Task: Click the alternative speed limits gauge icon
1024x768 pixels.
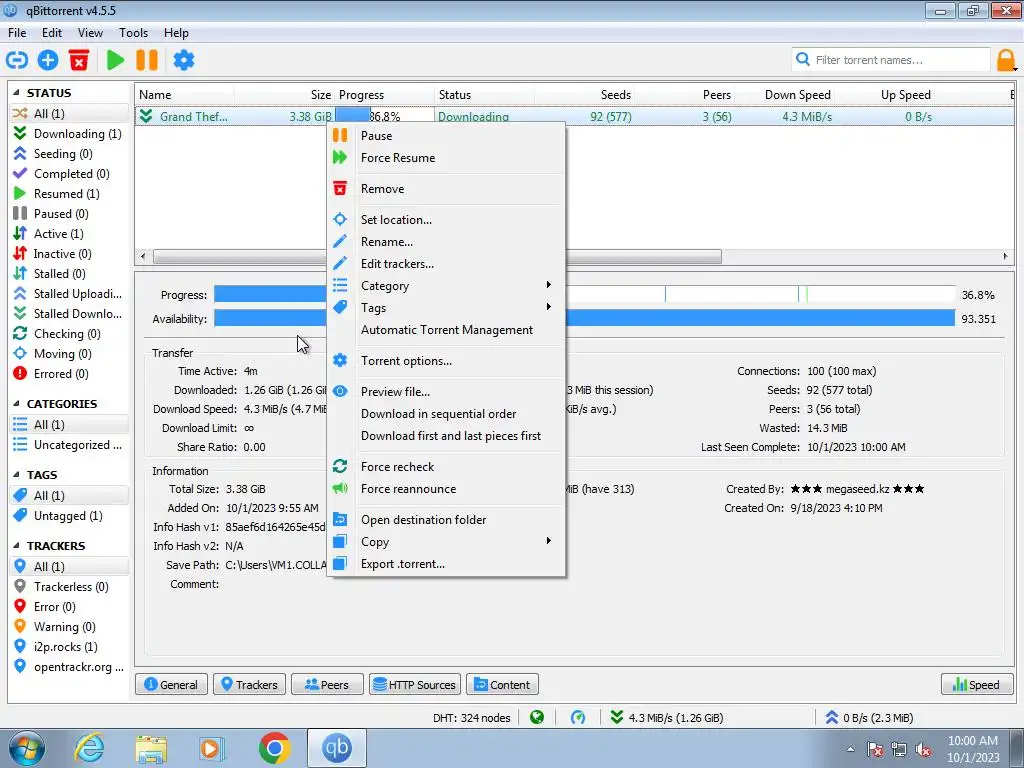Action: click(578, 718)
